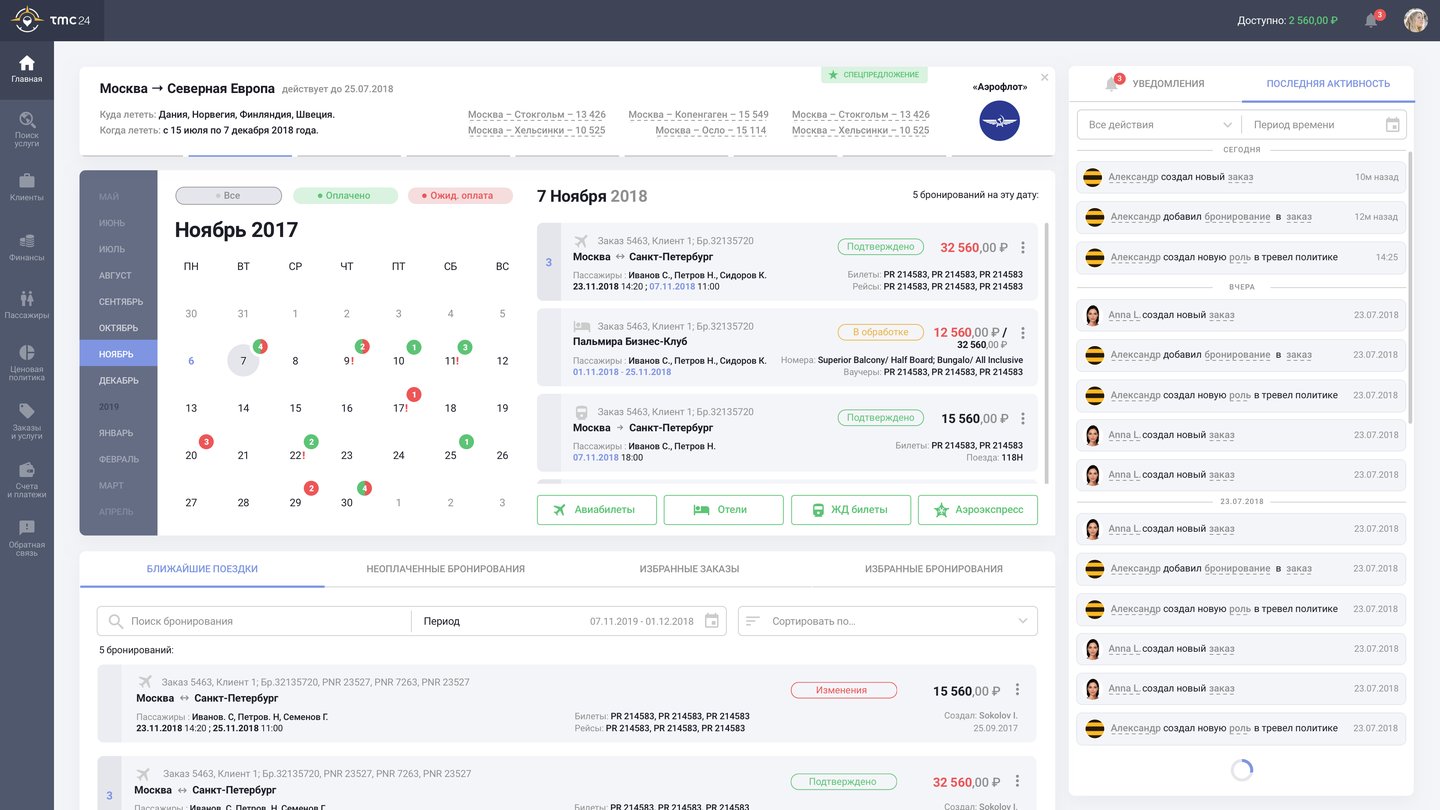
Task: Open the Финансы sidebar section
Action: coord(27,246)
